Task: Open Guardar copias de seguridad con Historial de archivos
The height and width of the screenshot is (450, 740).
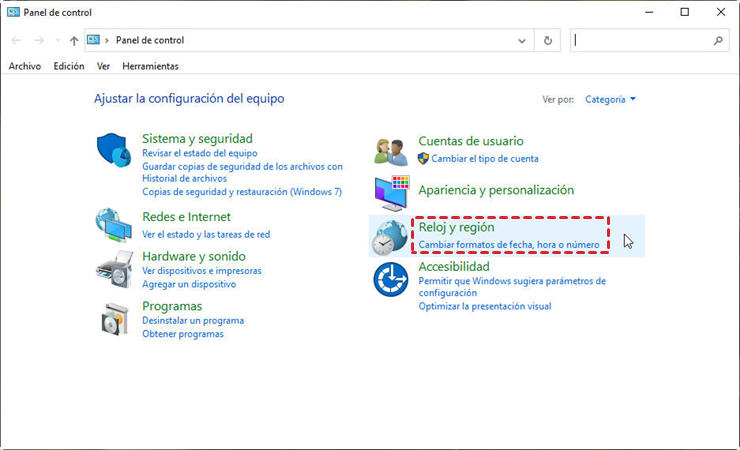Action: (242, 173)
